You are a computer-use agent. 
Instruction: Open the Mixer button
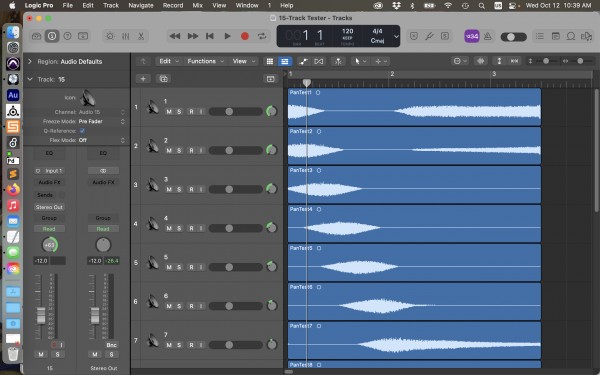point(126,36)
